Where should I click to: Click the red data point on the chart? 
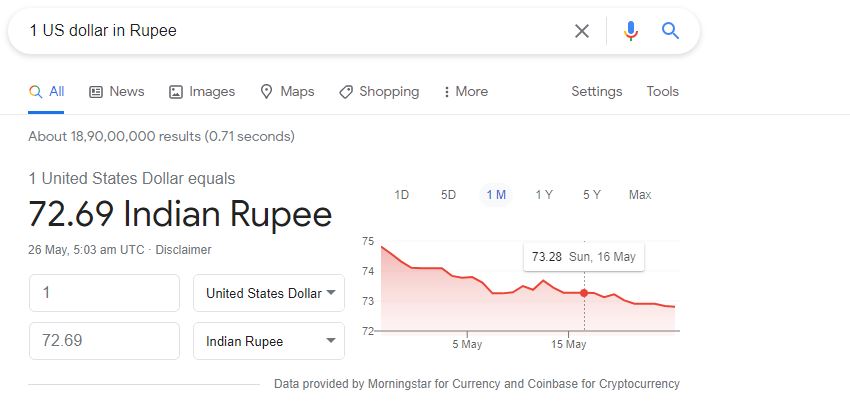coord(584,292)
